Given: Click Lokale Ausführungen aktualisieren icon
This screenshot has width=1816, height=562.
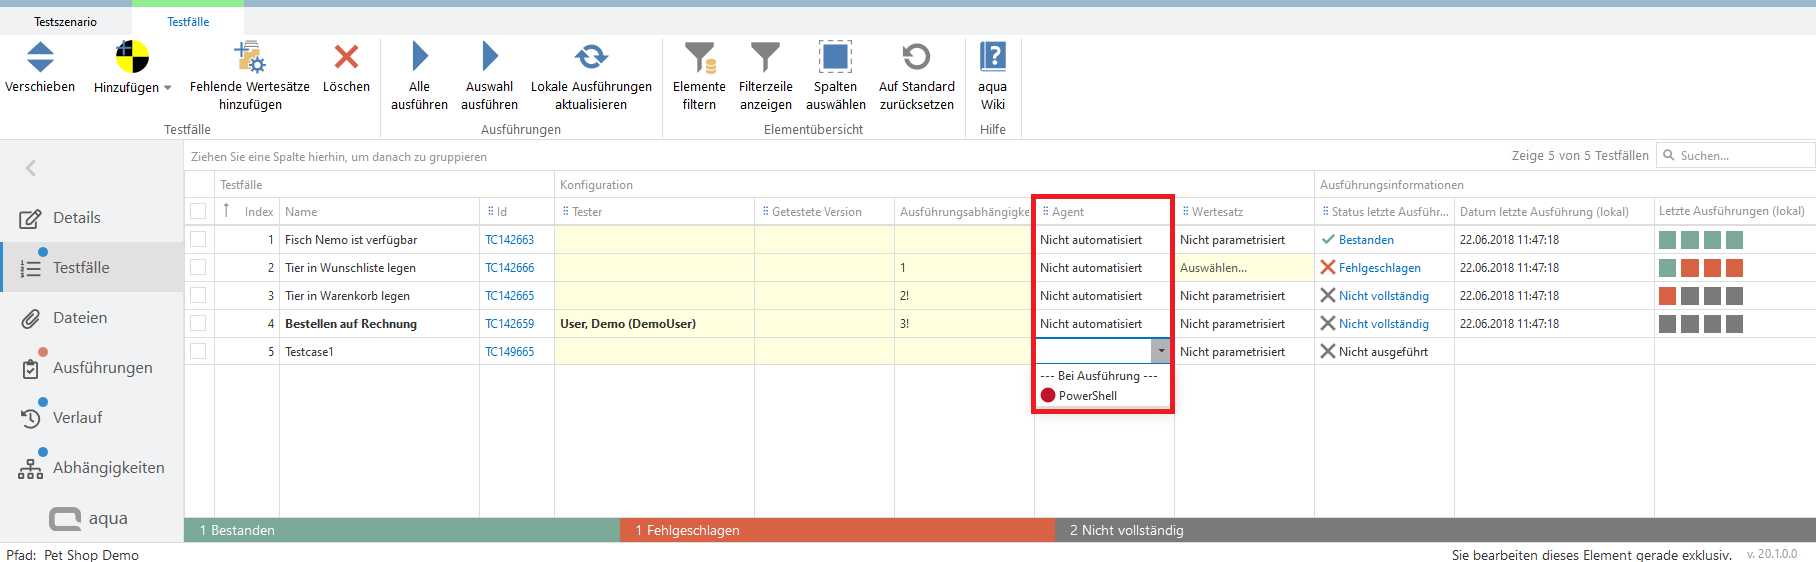Looking at the screenshot, I should (x=591, y=57).
